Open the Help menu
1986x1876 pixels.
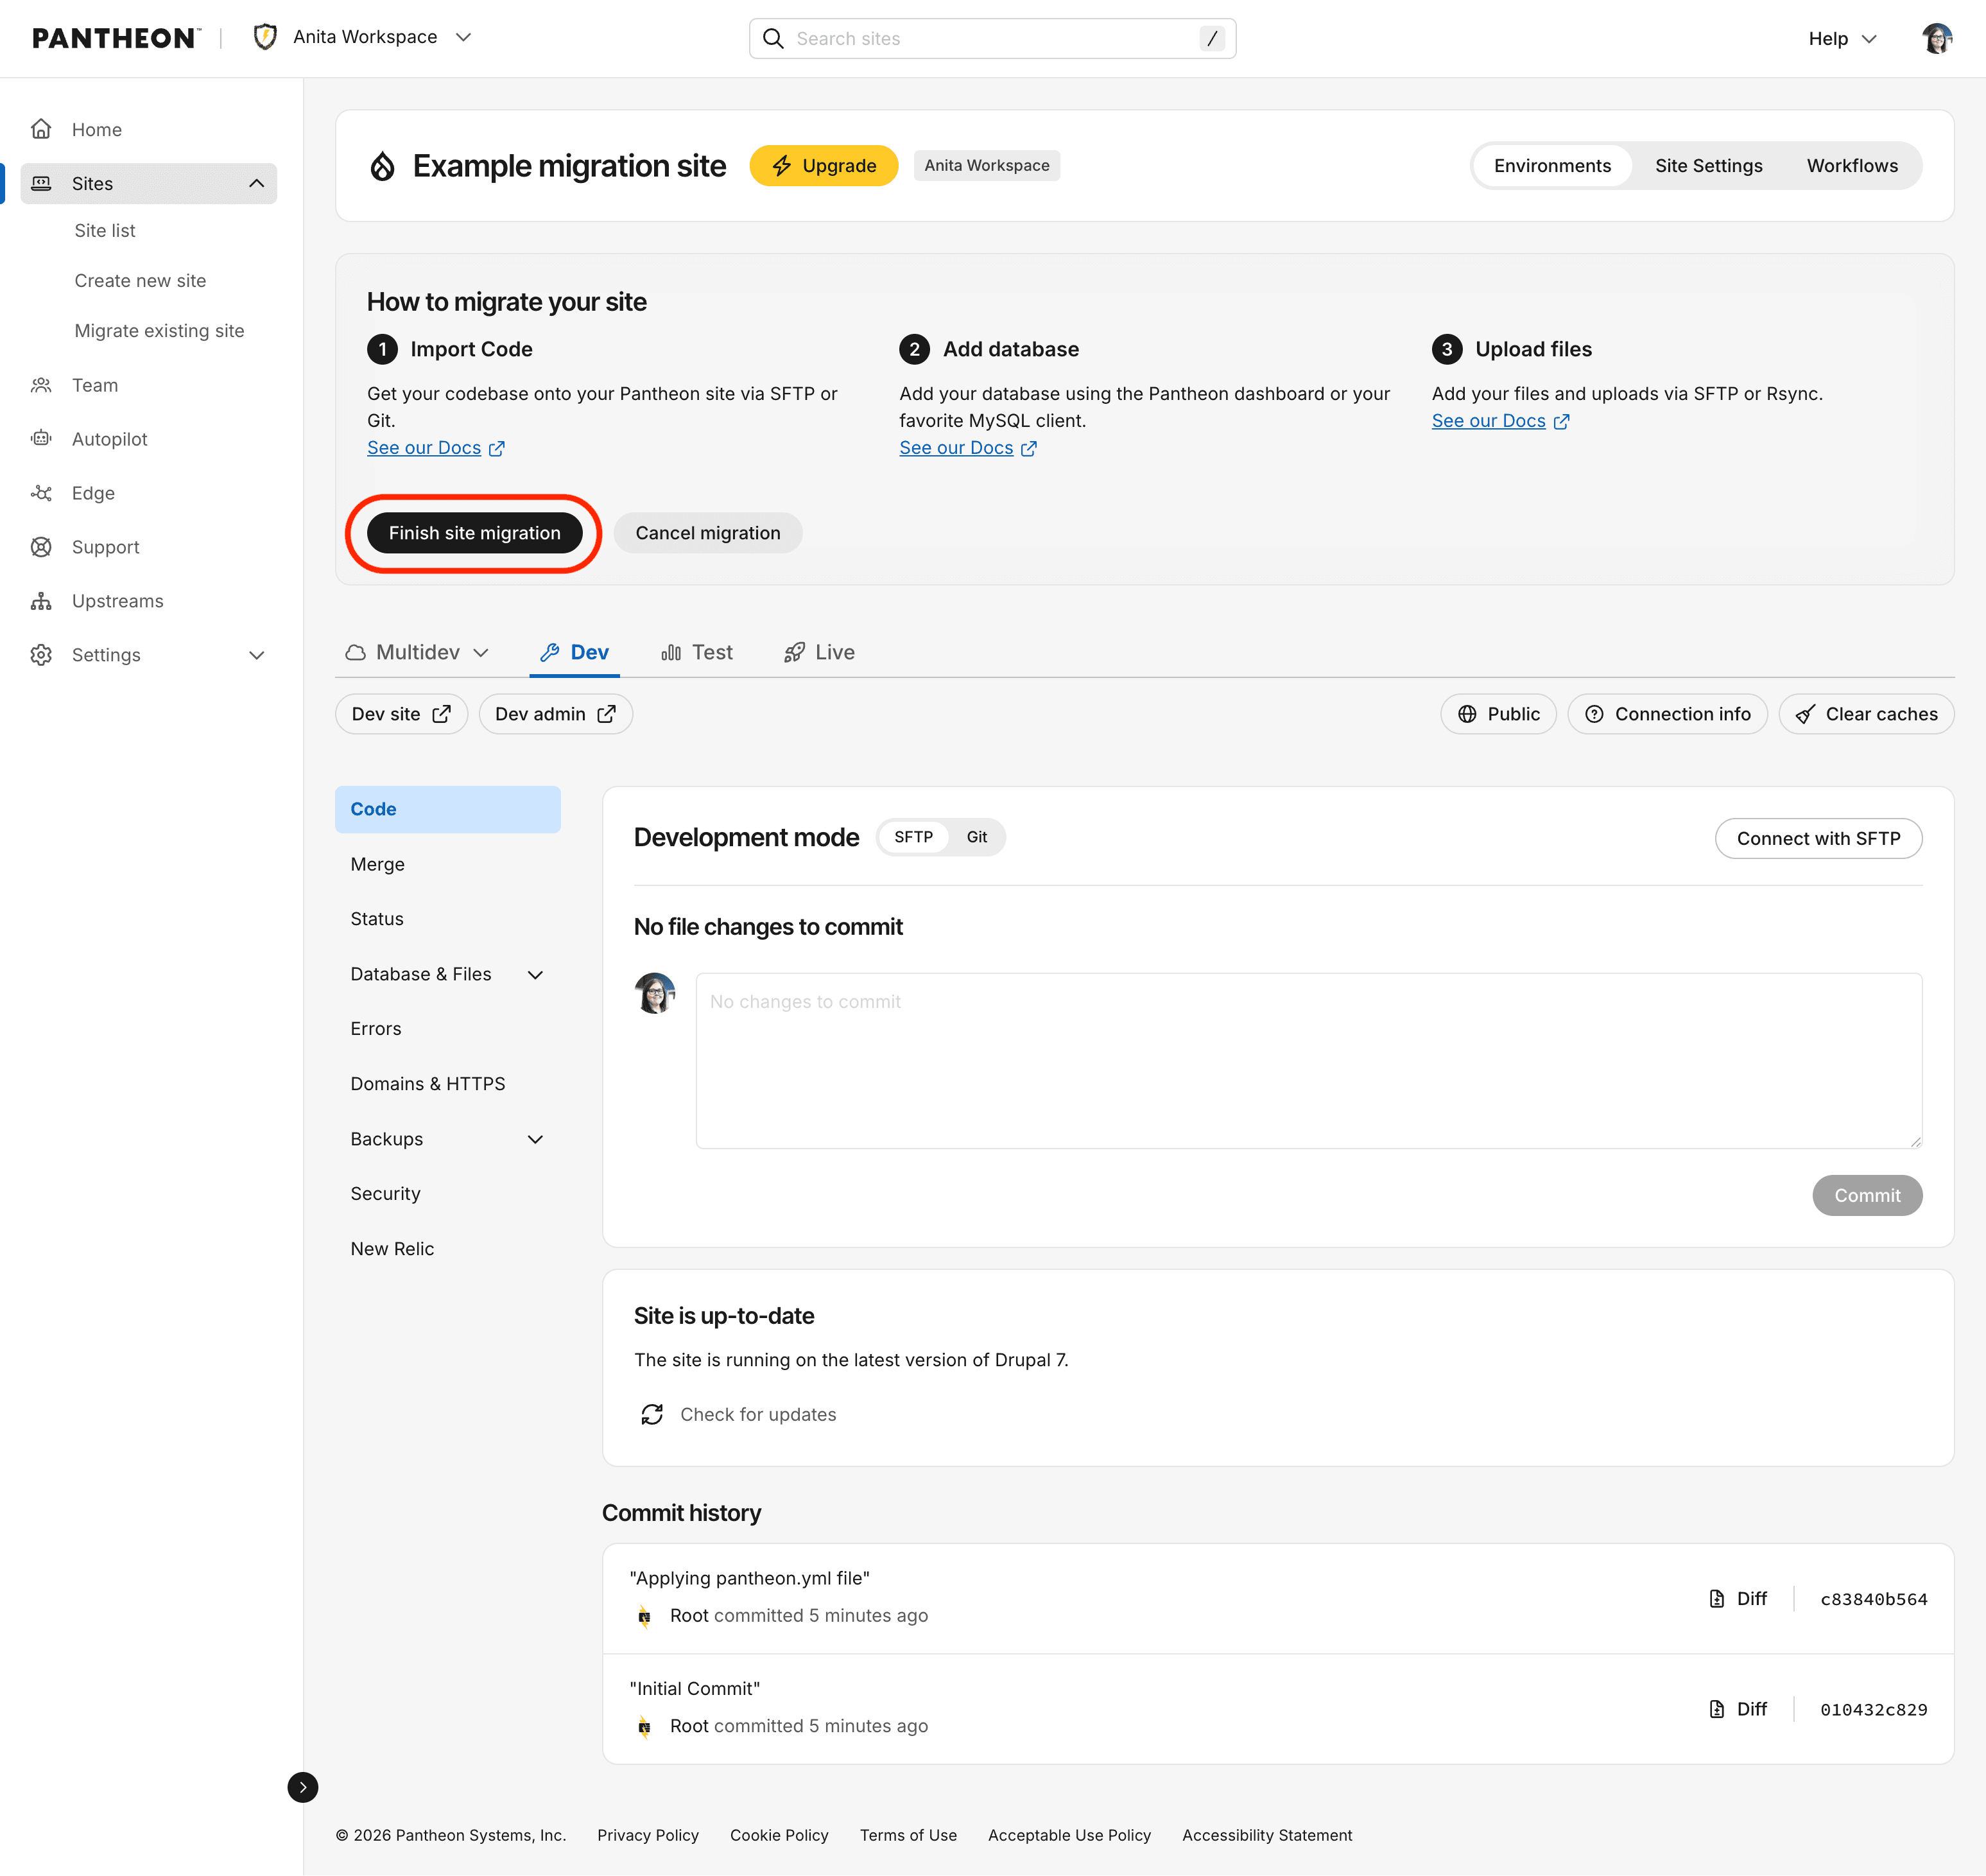(1842, 38)
